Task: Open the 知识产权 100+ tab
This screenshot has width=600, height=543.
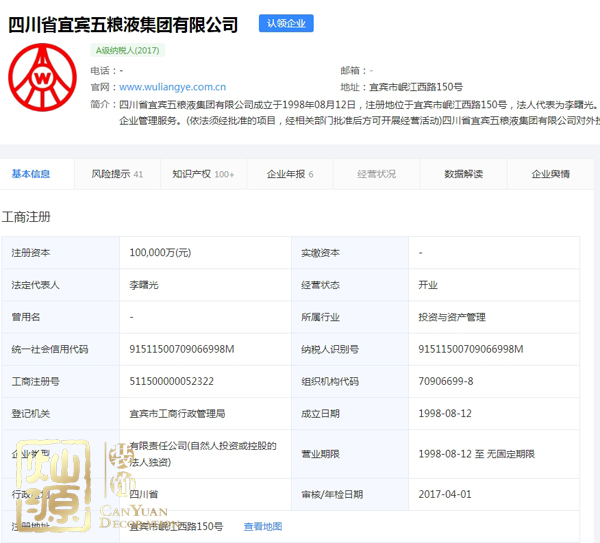Action: pos(203,174)
